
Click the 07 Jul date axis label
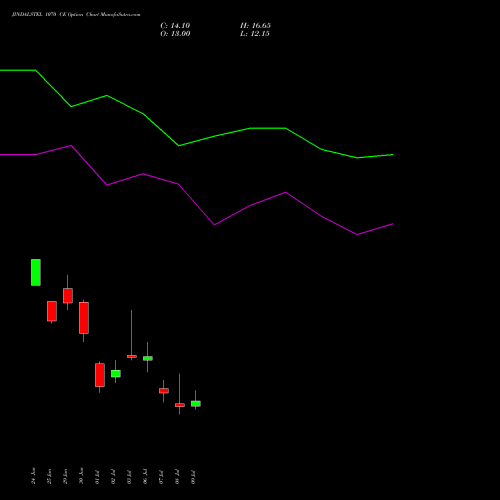tap(161, 477)
